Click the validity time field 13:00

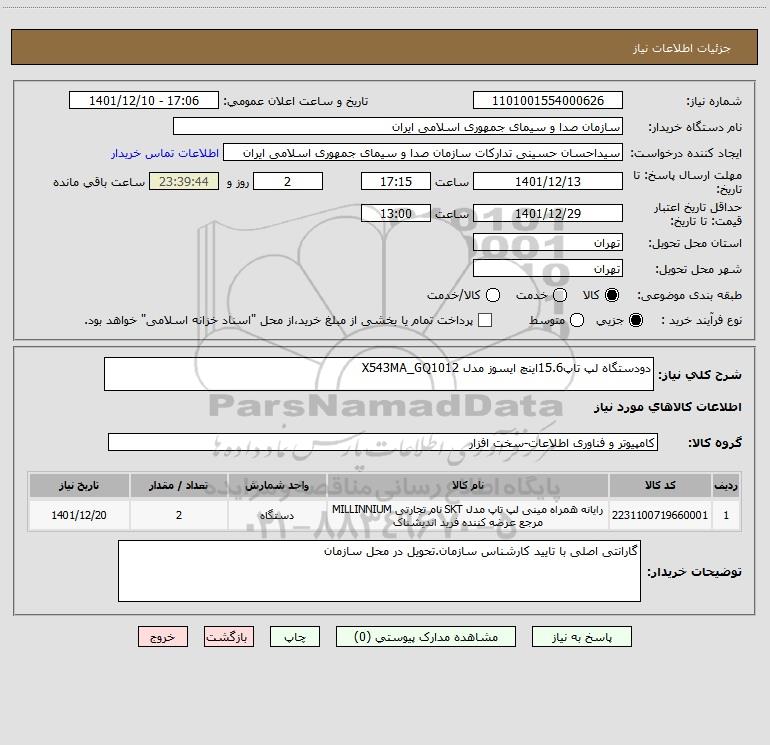pyautogui.click(x=396, y=214)
